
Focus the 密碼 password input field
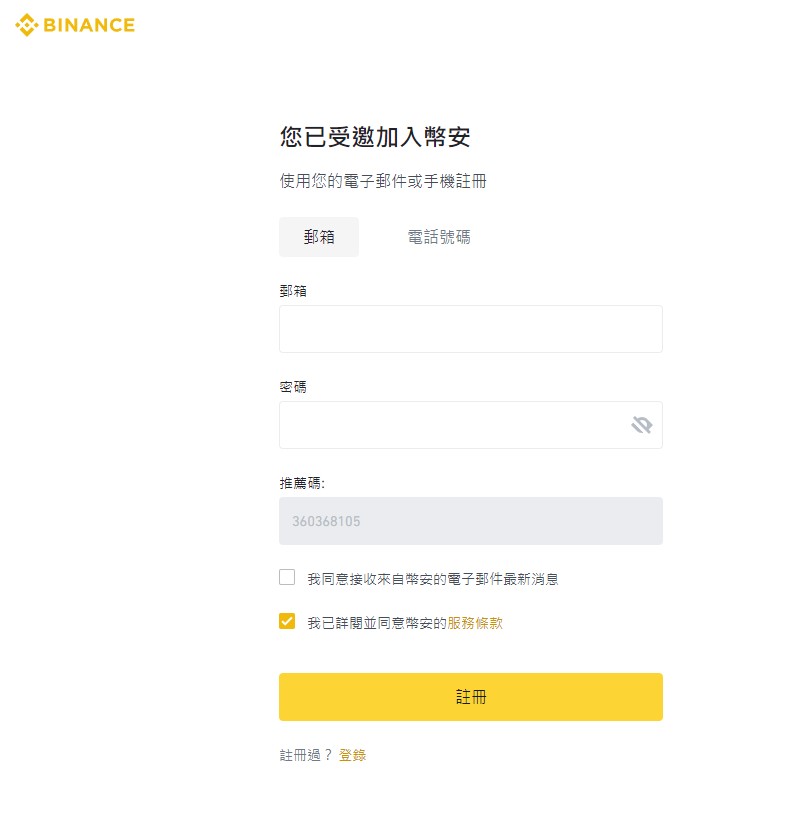click(x=471, y=425)
